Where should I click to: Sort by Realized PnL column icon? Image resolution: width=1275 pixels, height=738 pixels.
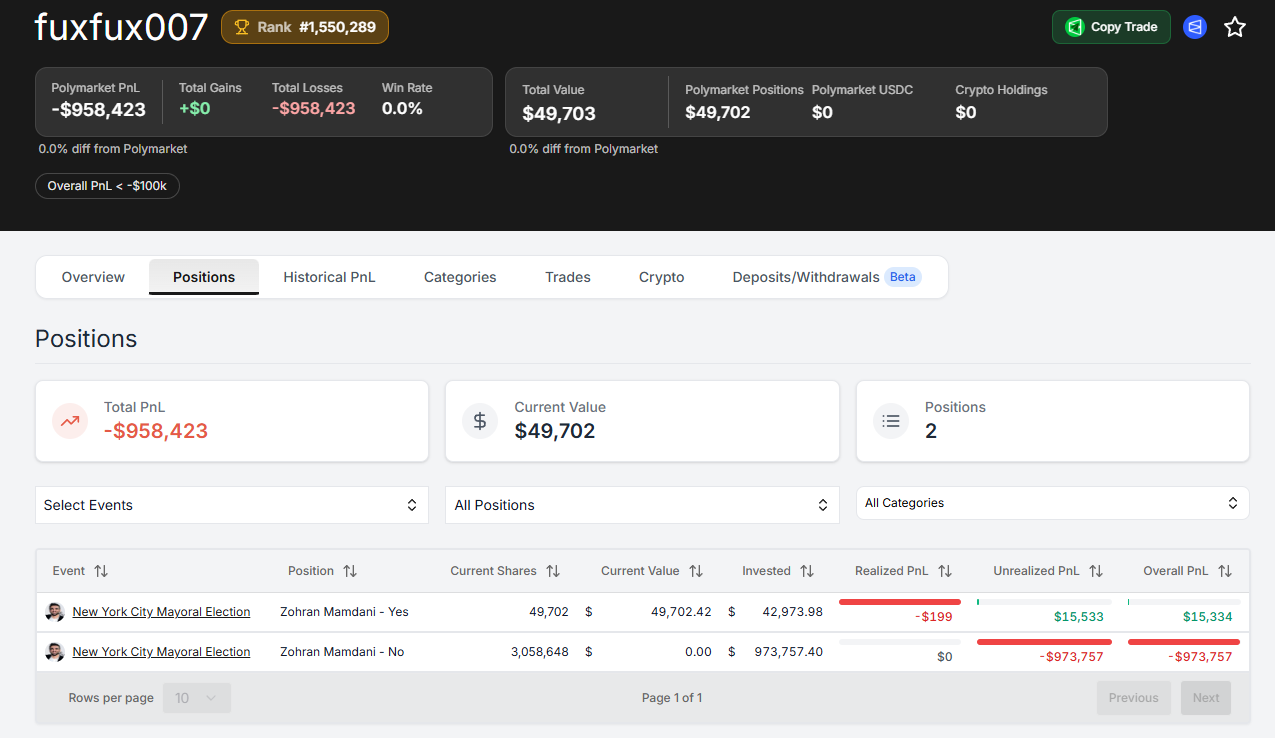pyautogui.click(x=945, y=571)
